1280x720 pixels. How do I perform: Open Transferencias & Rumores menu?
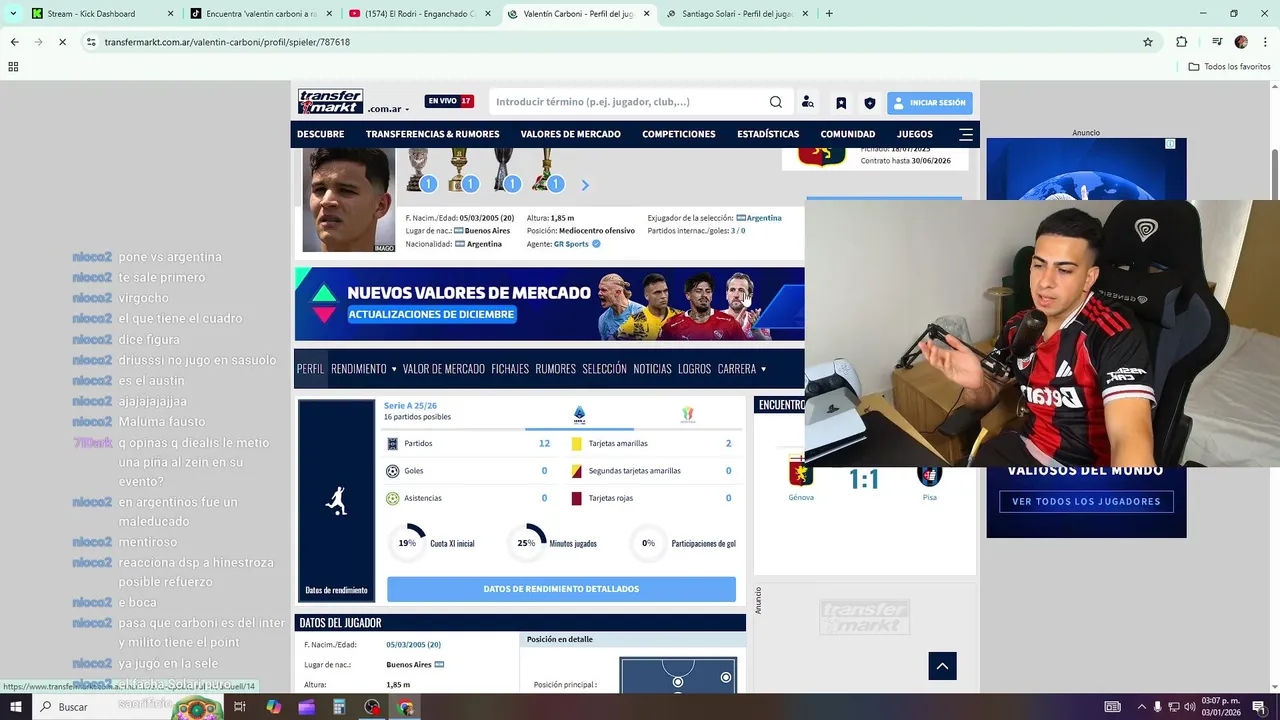point(432,134)
